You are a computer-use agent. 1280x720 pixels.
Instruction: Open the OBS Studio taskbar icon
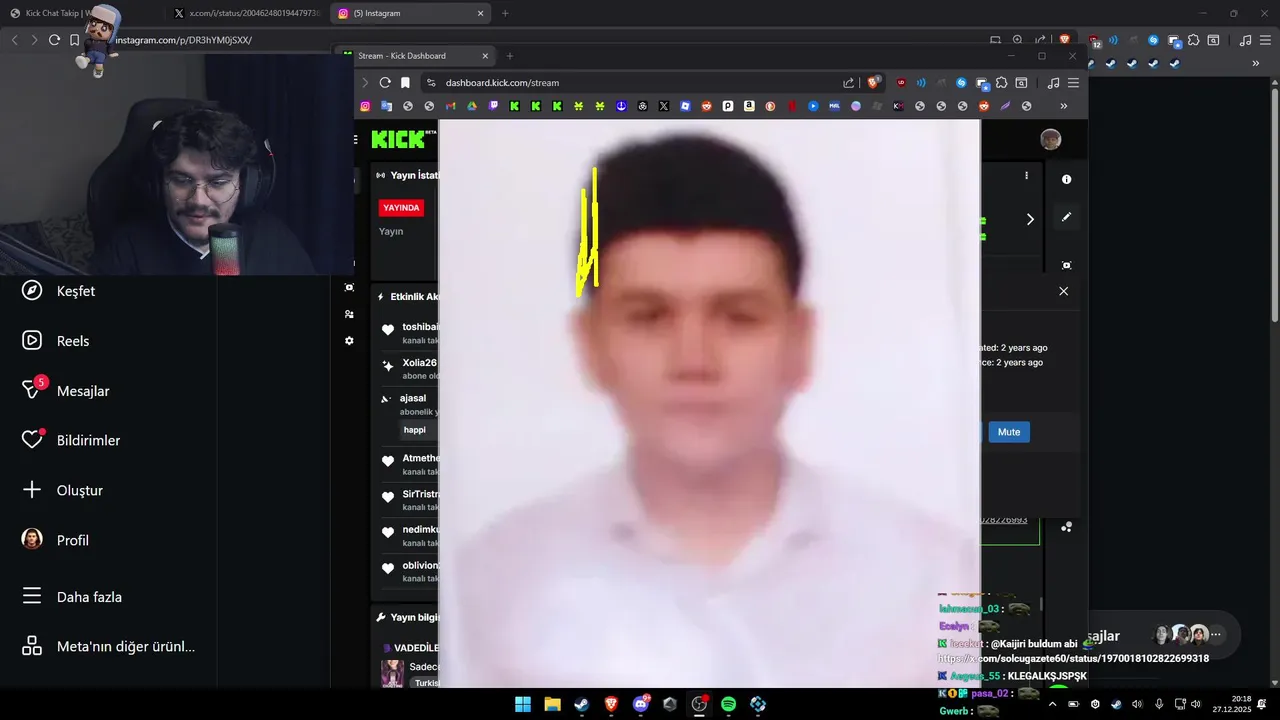700,704
